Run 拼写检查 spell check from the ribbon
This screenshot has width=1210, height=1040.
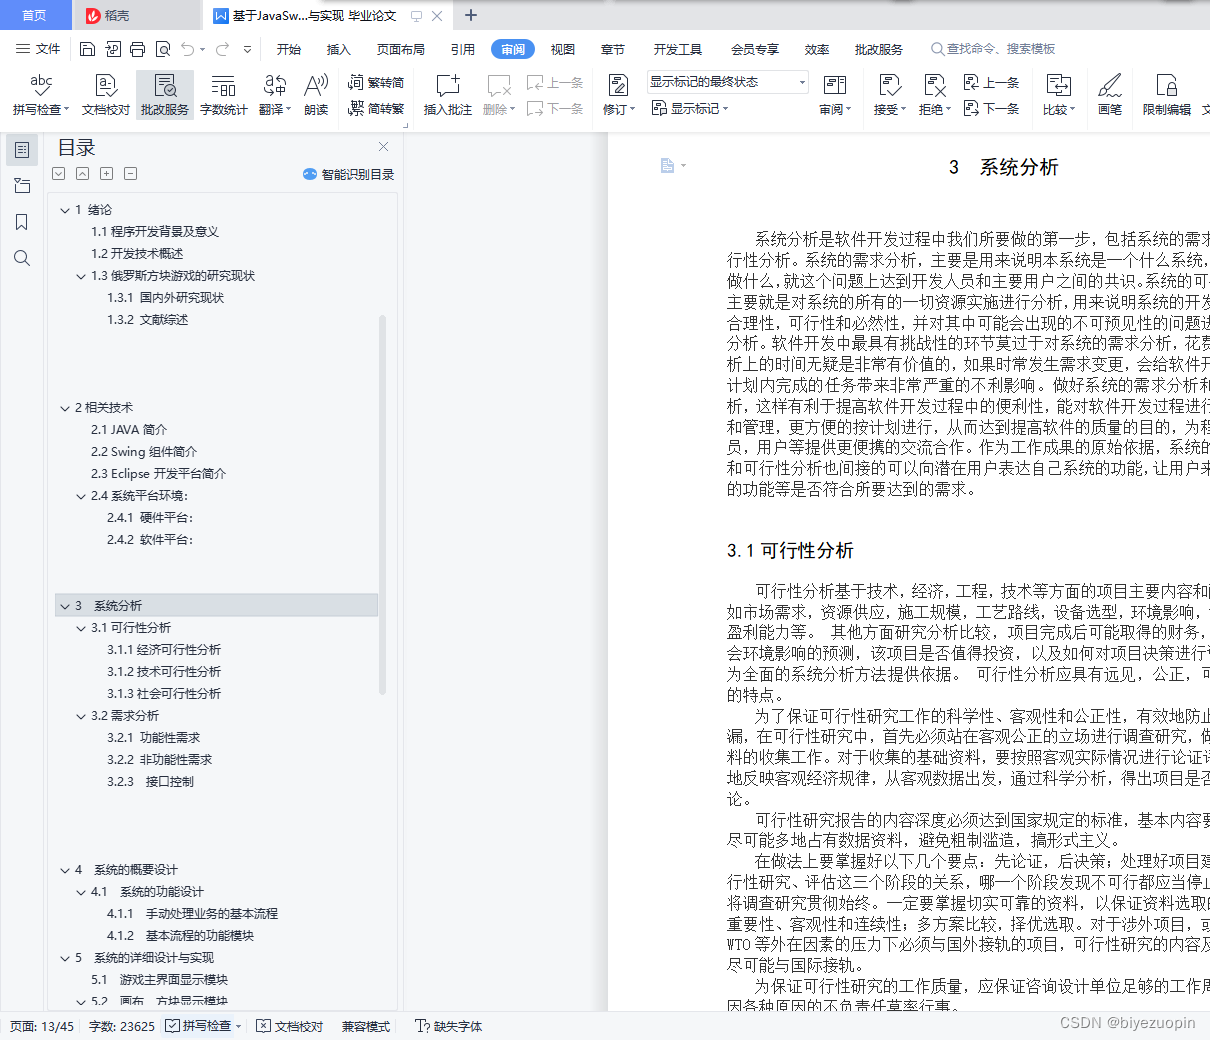(39, 95)
